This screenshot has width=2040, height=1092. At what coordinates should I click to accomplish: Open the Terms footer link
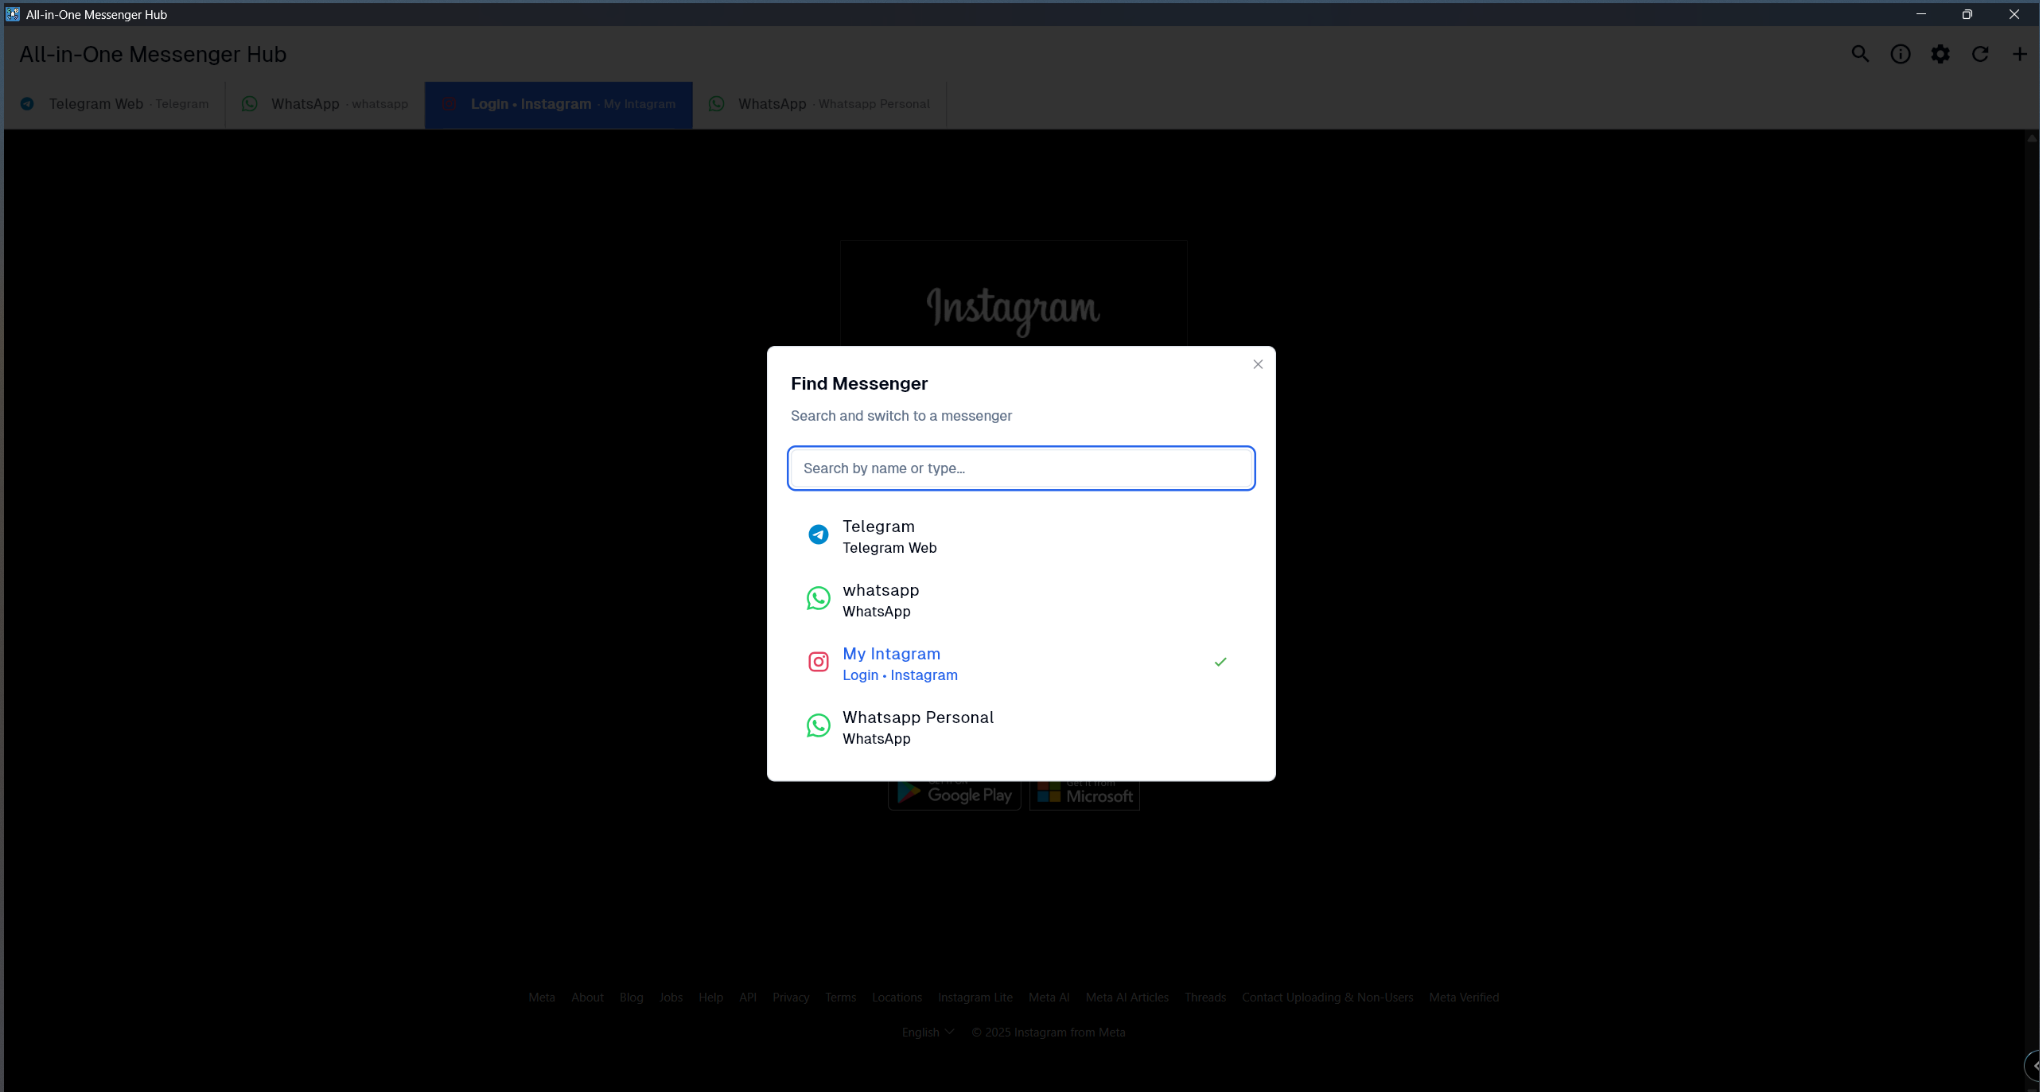point(841,997)
